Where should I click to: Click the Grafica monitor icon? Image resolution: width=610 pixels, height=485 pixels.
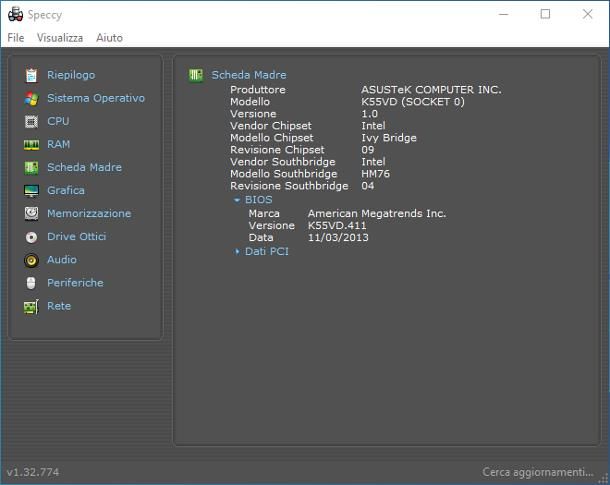click(x=31, y=191)
